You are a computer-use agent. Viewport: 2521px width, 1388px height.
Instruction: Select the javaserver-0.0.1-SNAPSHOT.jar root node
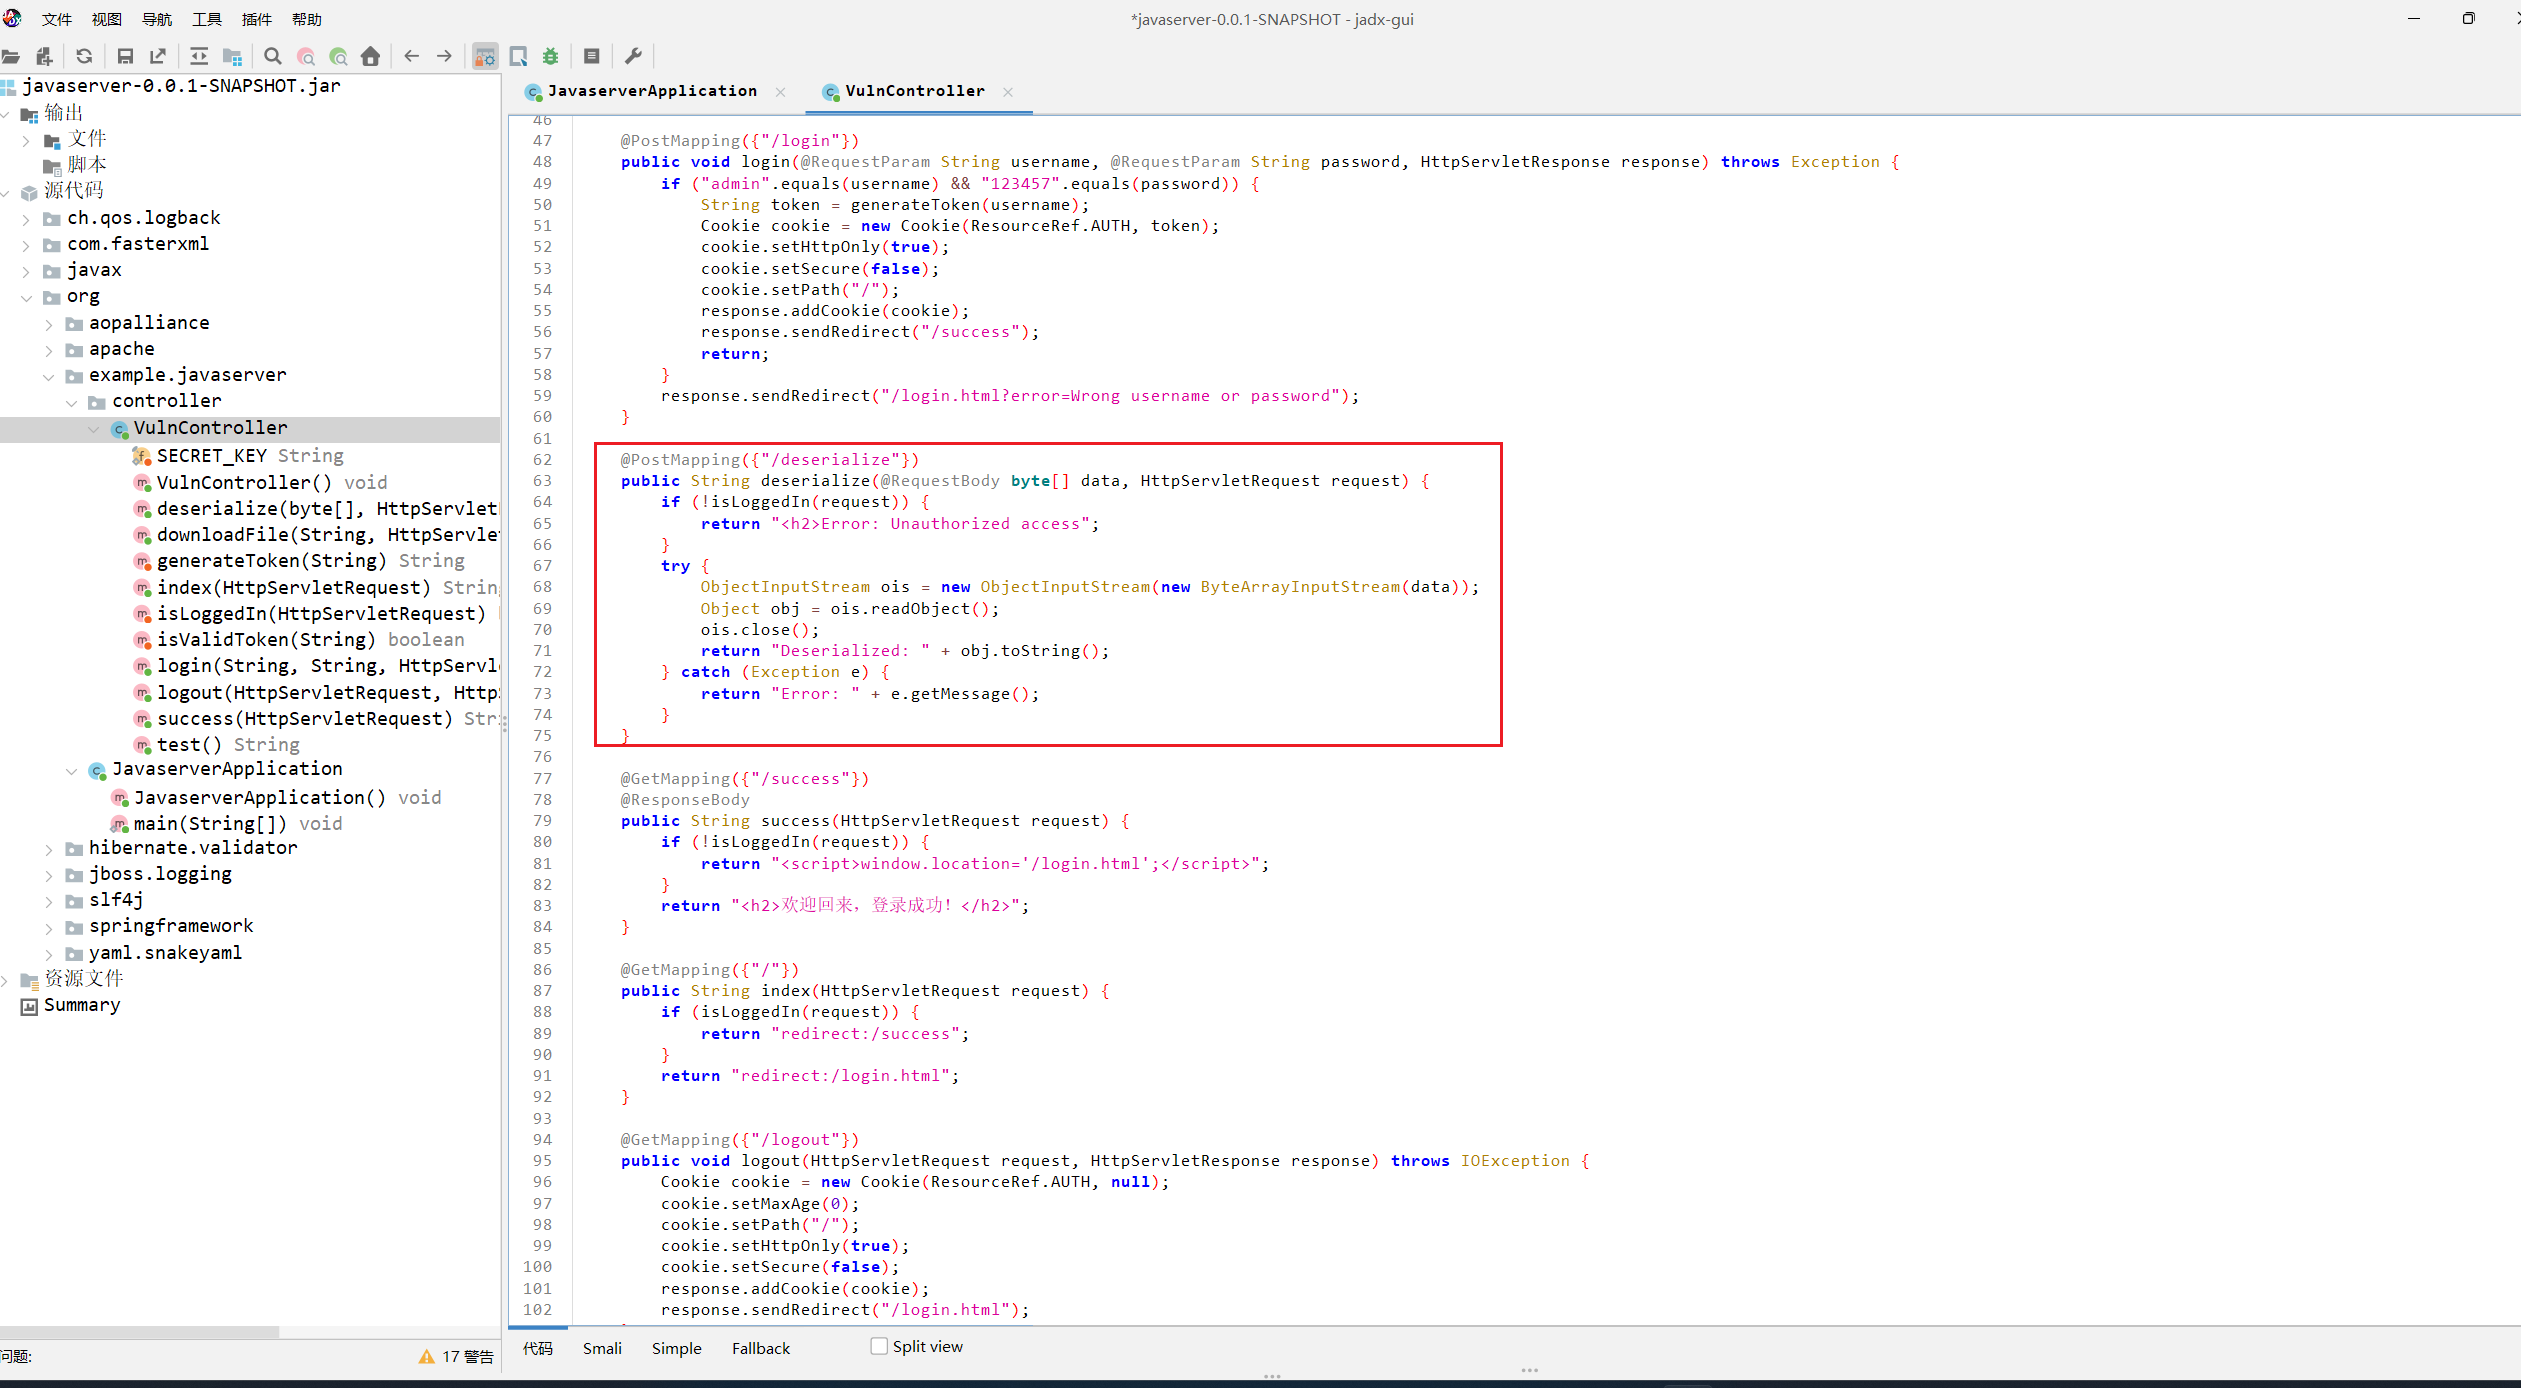pyautogui.click(x=171, y=86)
